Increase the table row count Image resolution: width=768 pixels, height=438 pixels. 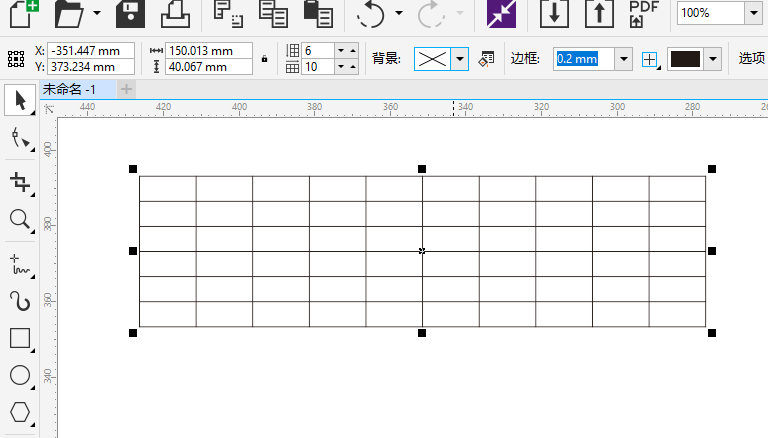(x=353, y=50)
